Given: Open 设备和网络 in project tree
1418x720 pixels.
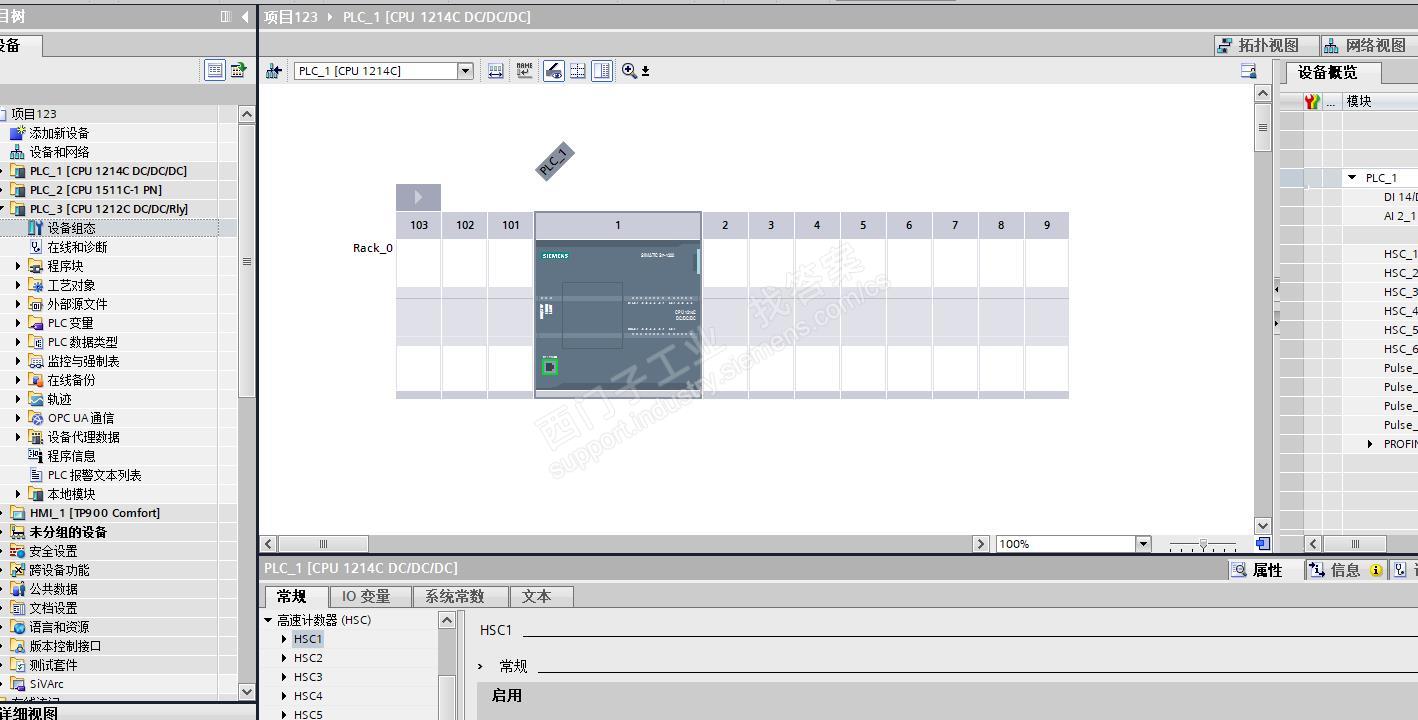Looking at the screenshot, I should tap(59, 152).
